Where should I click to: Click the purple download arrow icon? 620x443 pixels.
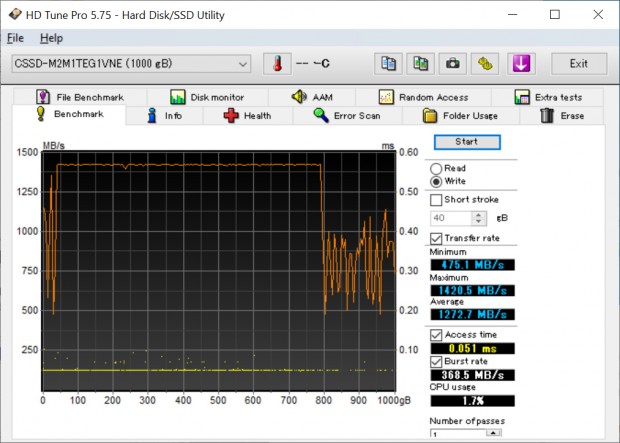coord(522,64)
